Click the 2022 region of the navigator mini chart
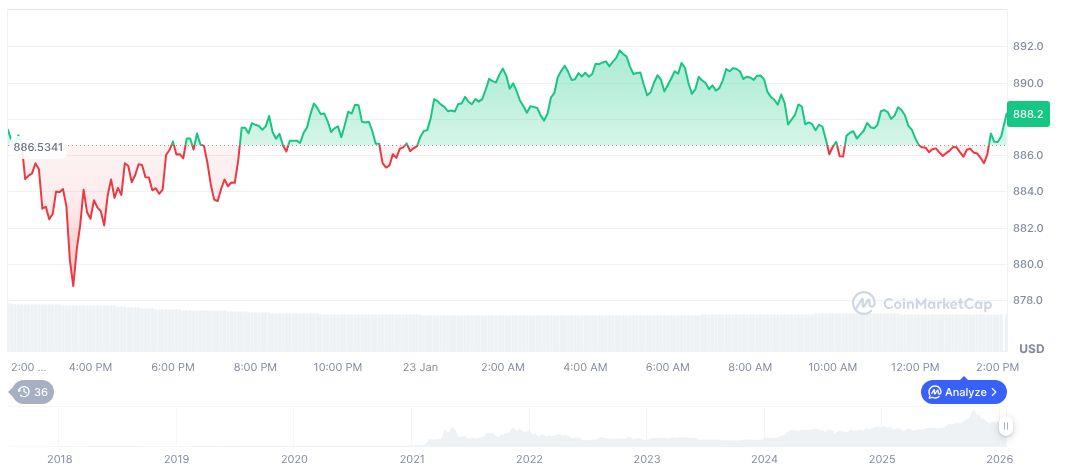 click(x=530, y=436)
